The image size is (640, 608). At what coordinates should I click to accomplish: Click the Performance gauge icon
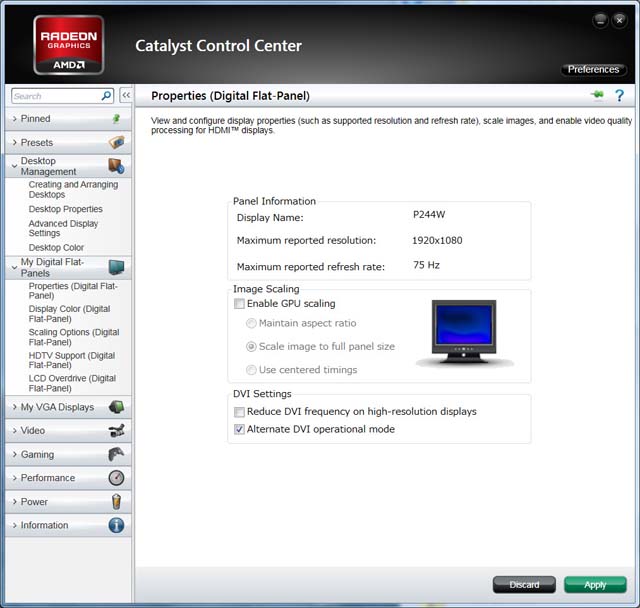click(x=116, y=477)
